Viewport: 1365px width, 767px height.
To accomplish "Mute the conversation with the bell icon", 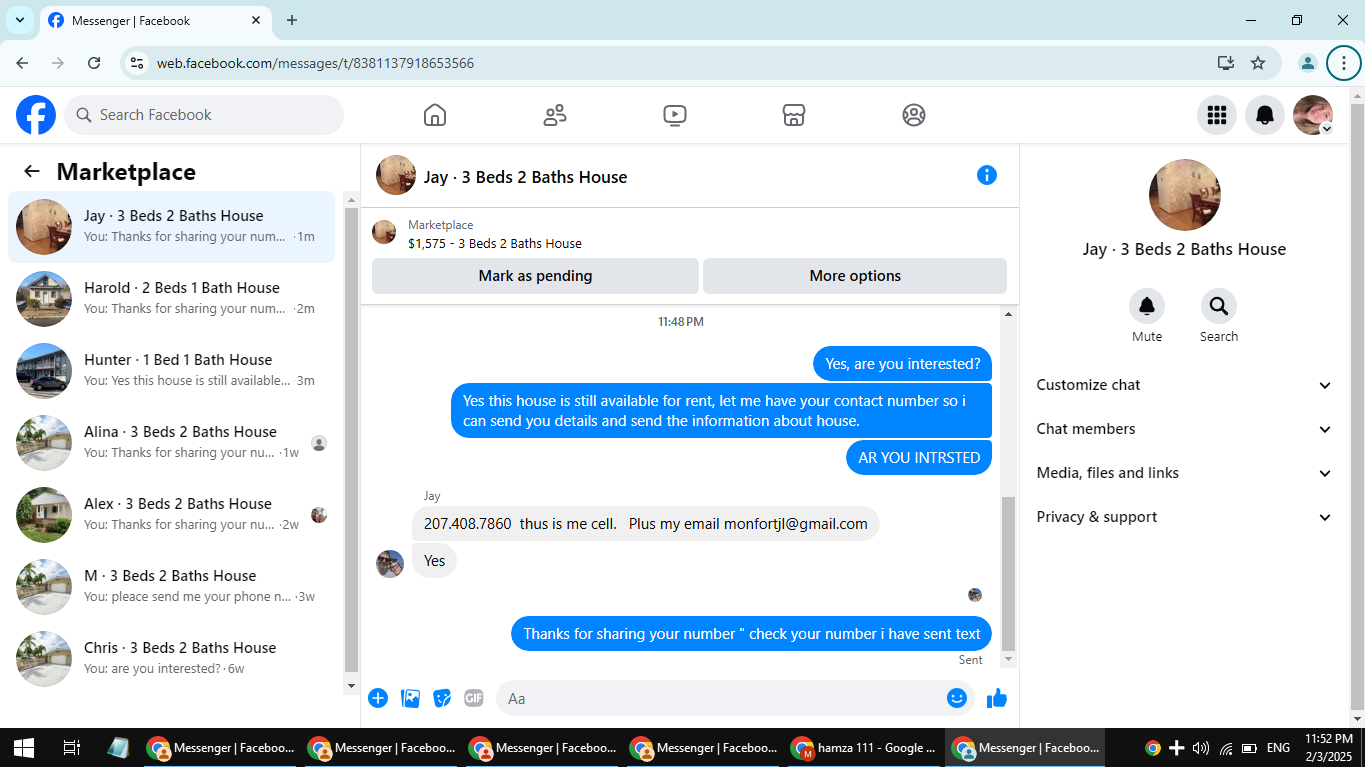I will 1147,306.
